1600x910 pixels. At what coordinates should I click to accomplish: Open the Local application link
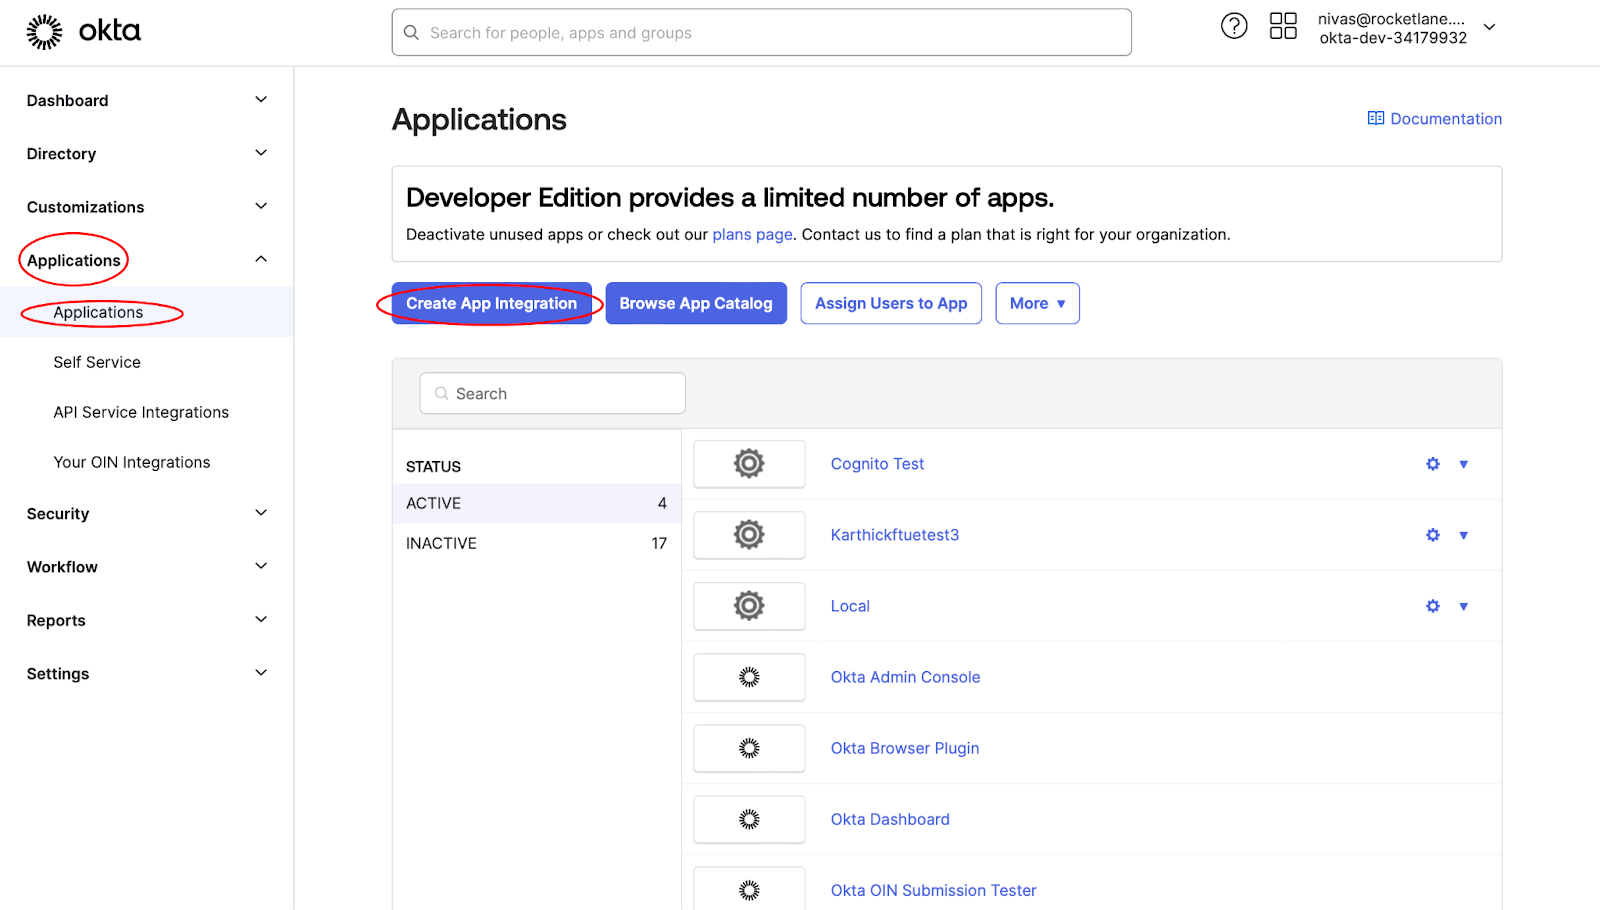[850, 606]
